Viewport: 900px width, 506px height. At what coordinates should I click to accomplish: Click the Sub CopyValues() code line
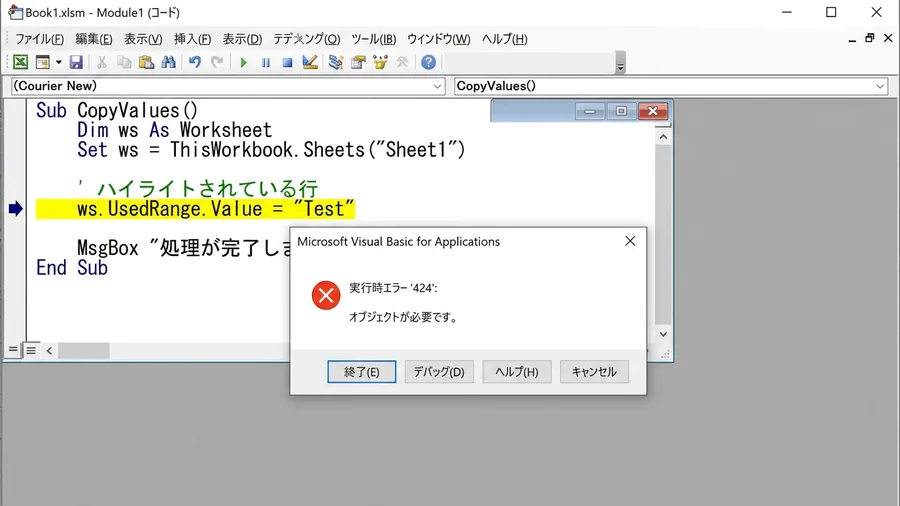117,110
